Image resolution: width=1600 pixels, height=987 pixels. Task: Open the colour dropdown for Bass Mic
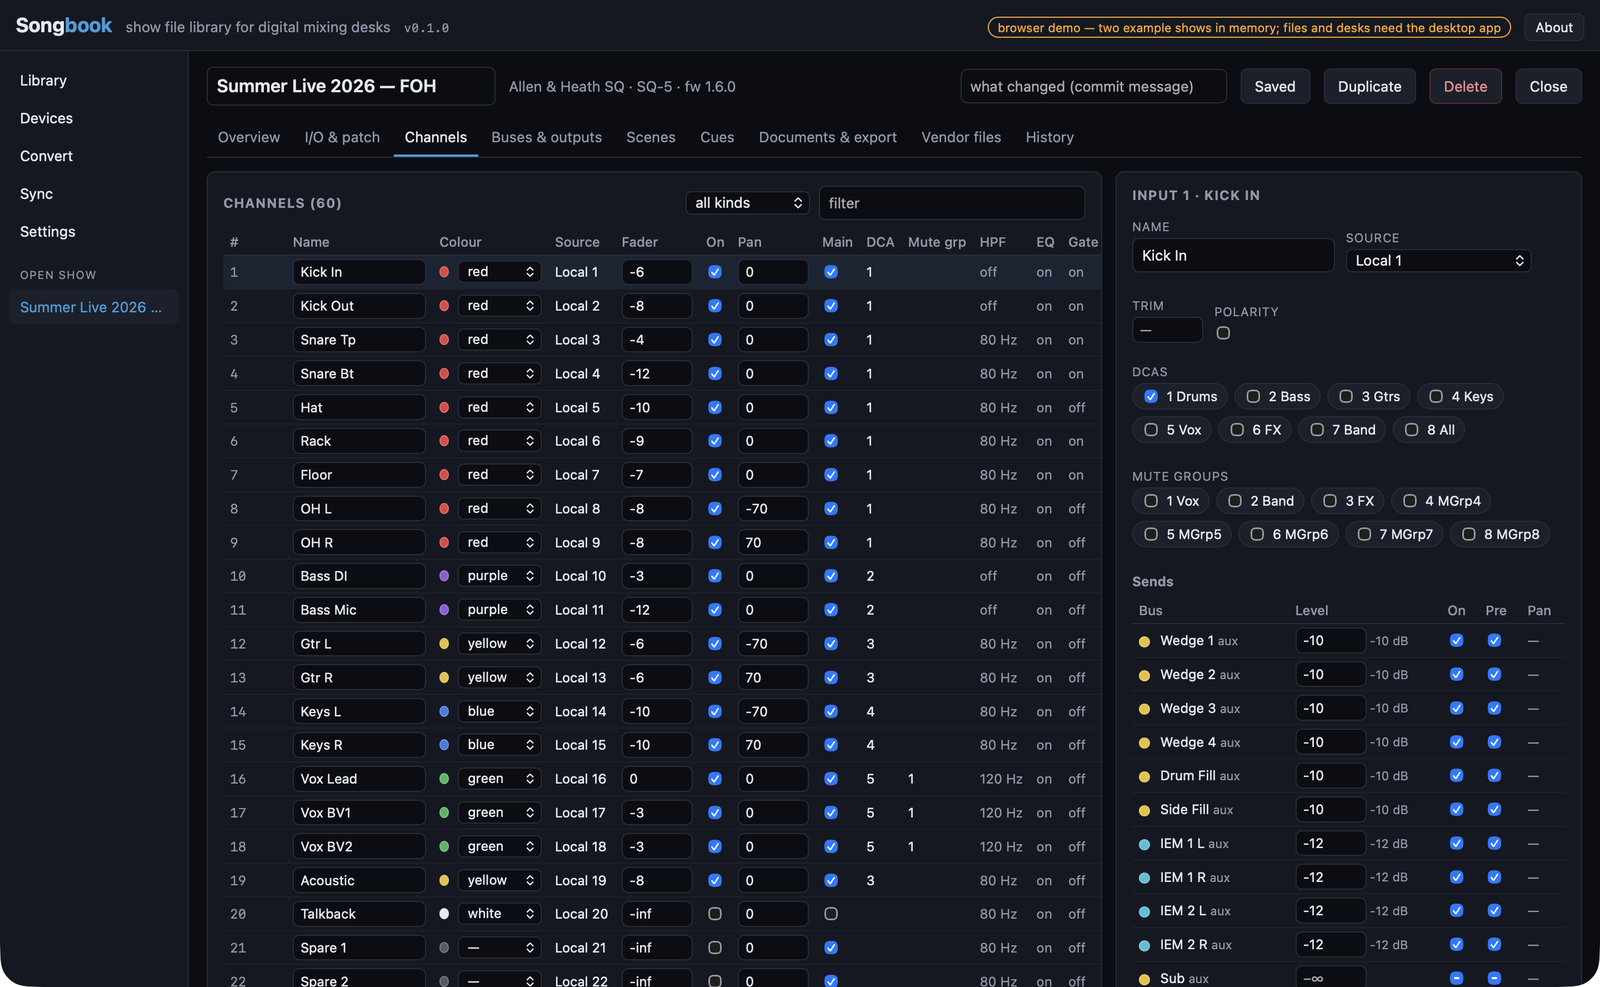(500, 610)
